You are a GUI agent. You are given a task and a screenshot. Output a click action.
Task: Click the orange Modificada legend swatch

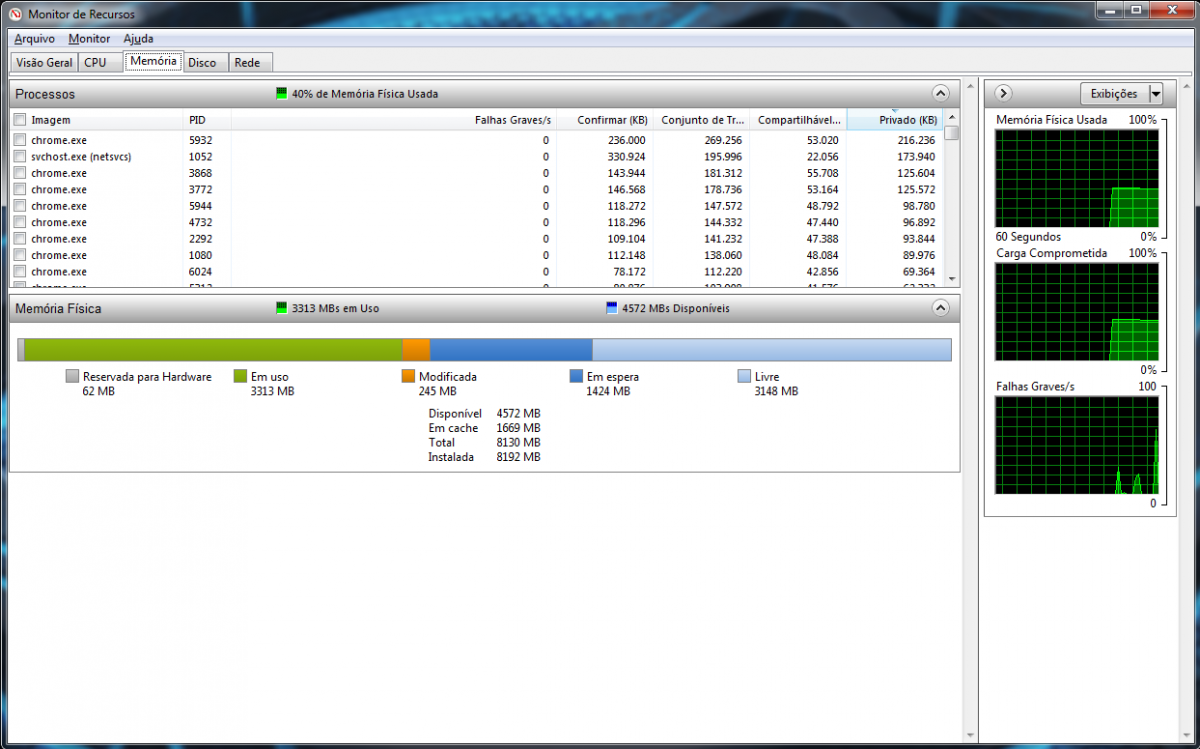tap(408, 376)
